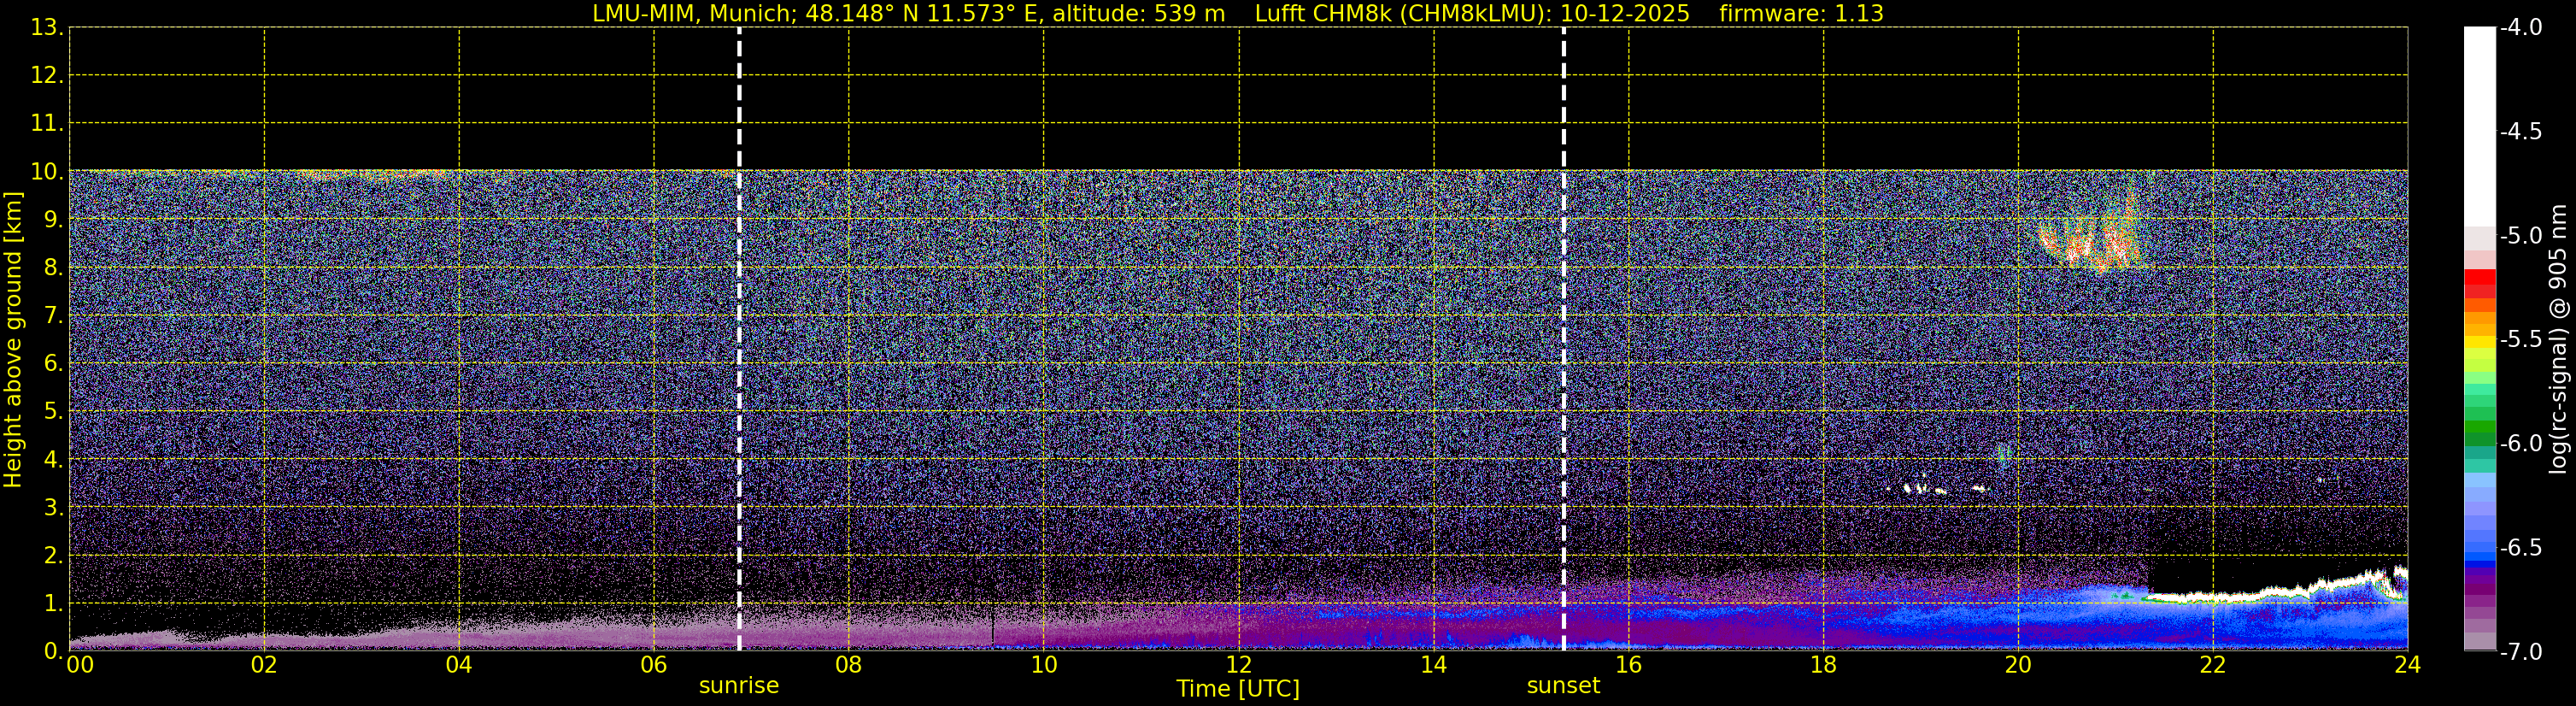
Task: Click the '10.' tick on the height axis
Action: 46,171
